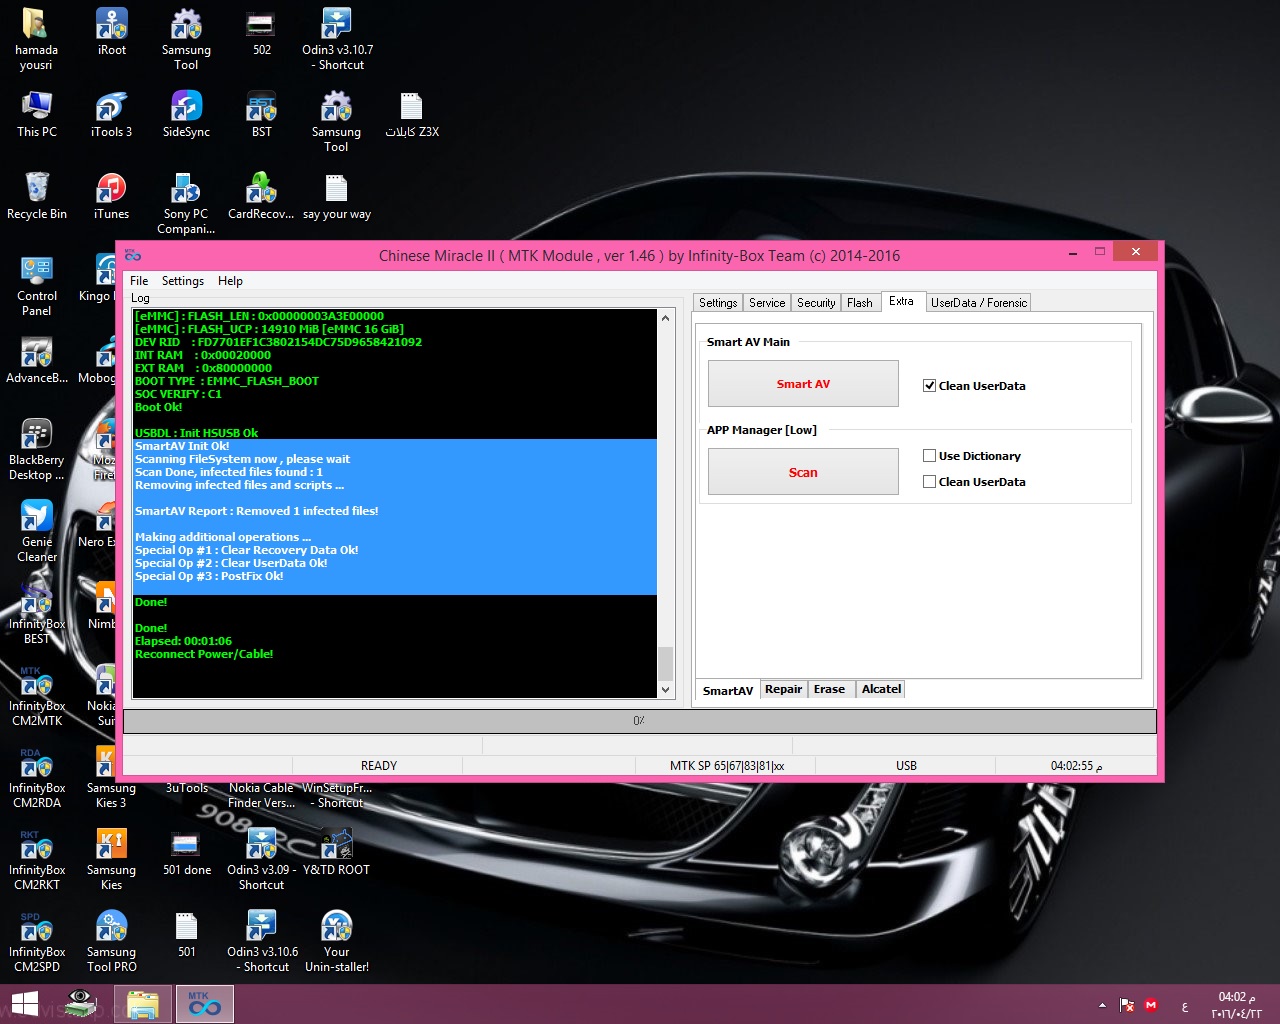
Task: Open the Samsung Tool PRO icon
Action: (x=111, y=941)
